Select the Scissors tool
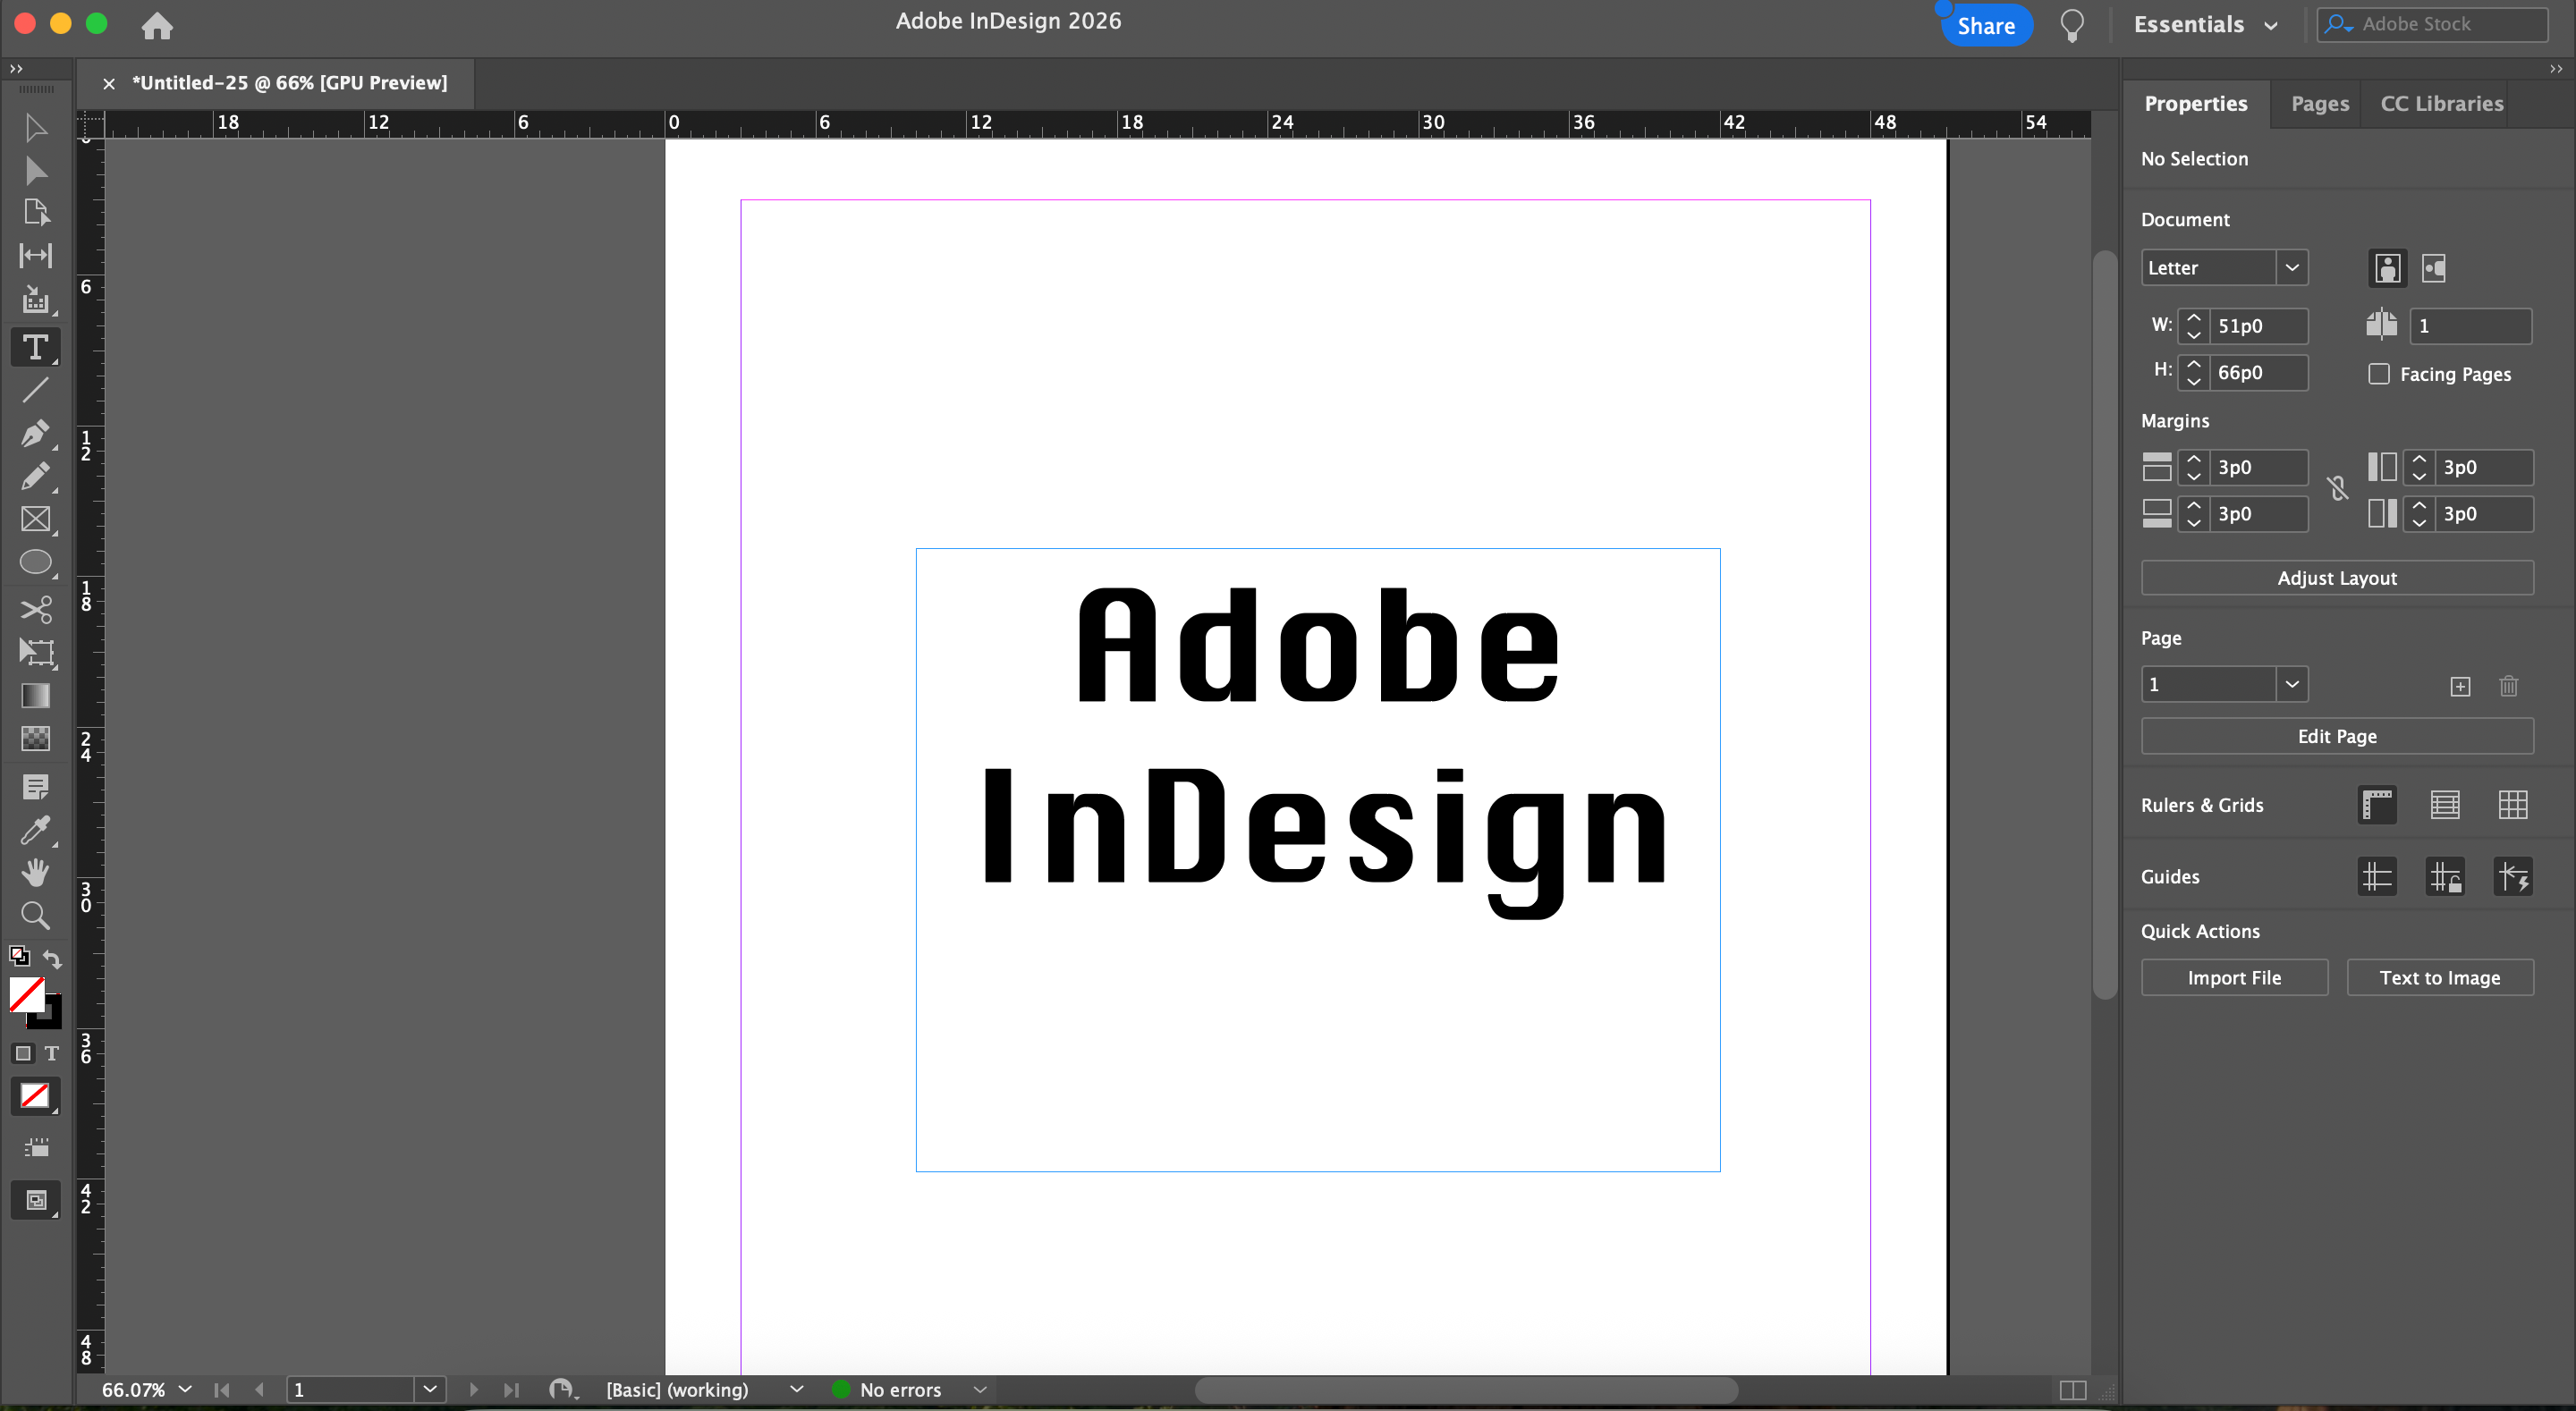Viewport: 2576px width, 1411px height. click(35, 609)
